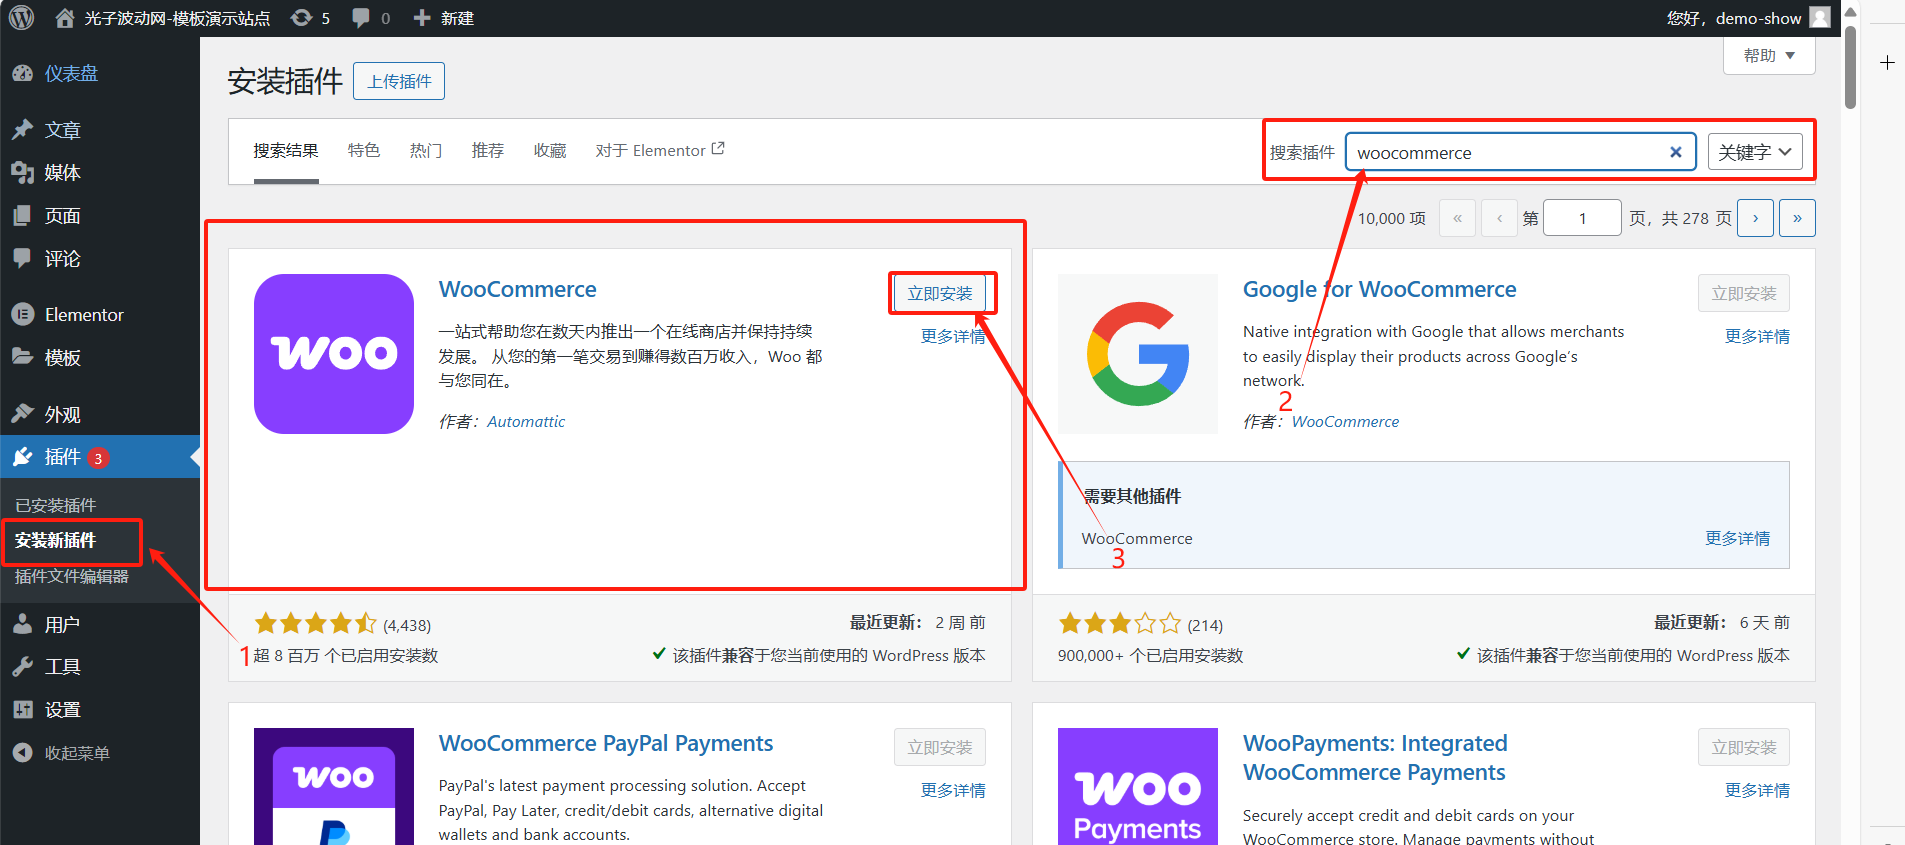Click the 外观 paintbrush icon
The image size is (1905, 845).
(x=23, y=413)
